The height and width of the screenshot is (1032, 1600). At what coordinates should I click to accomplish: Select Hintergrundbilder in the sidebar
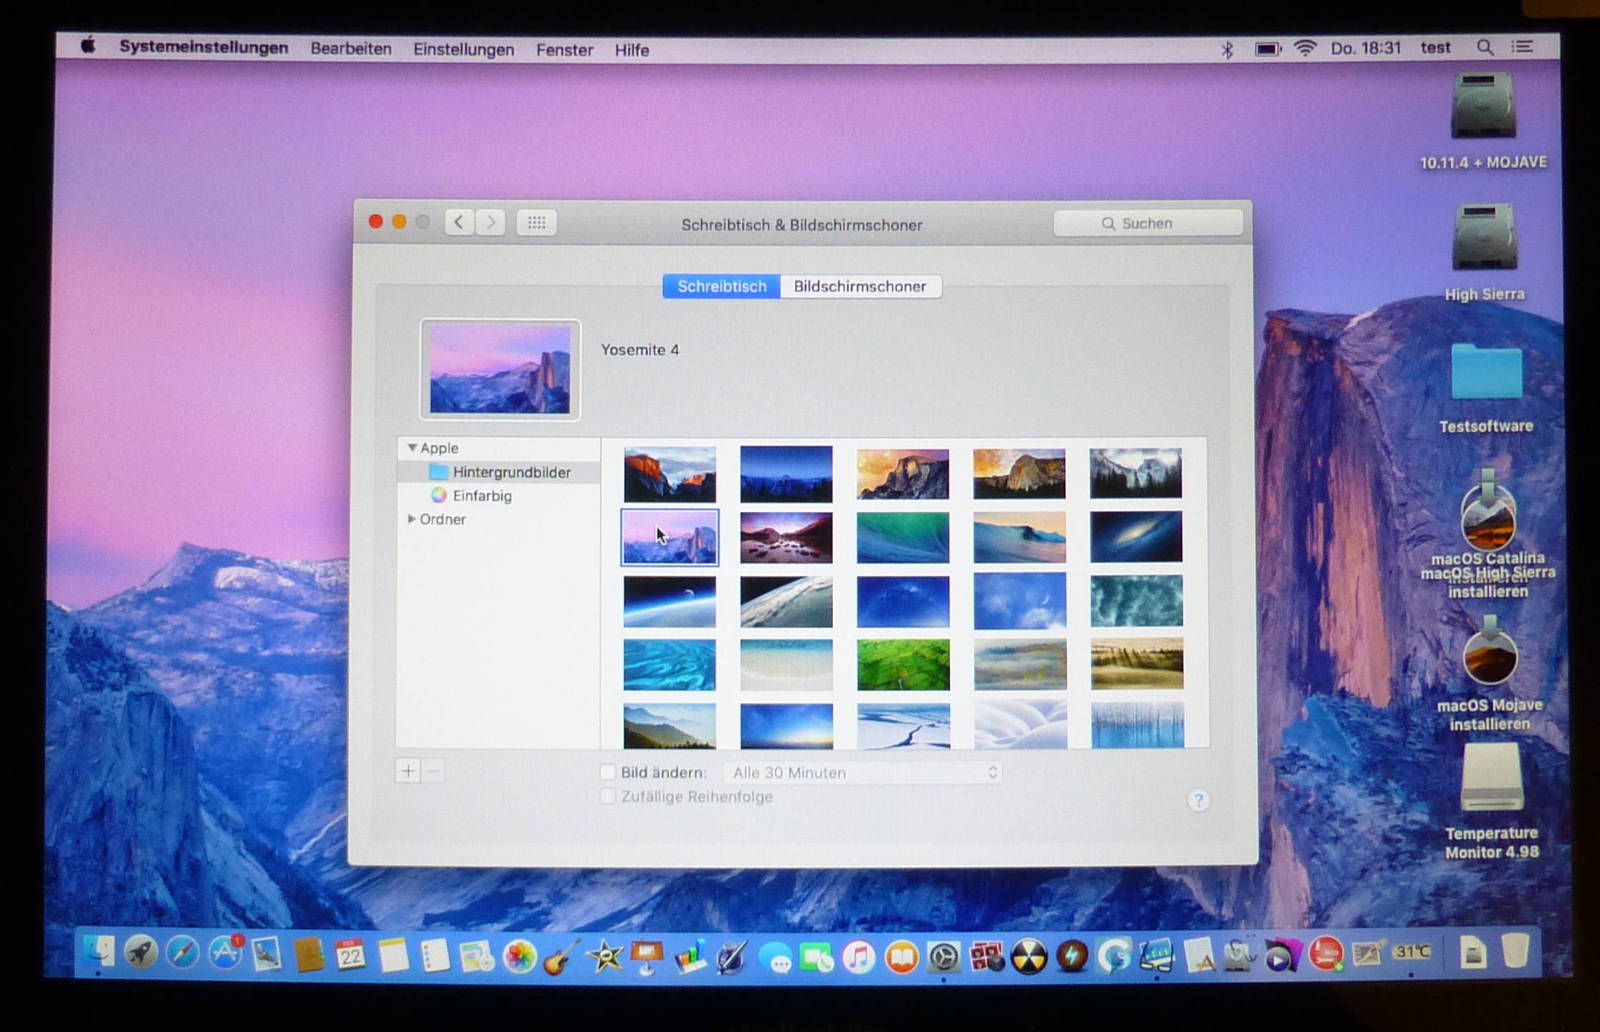click(511, 472)
